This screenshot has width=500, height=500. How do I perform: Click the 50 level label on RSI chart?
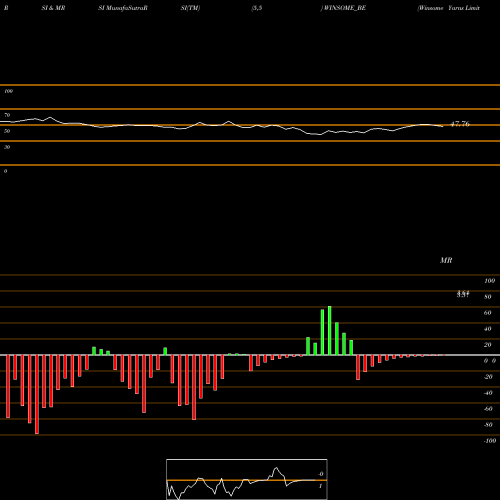[x=7, y=131]
